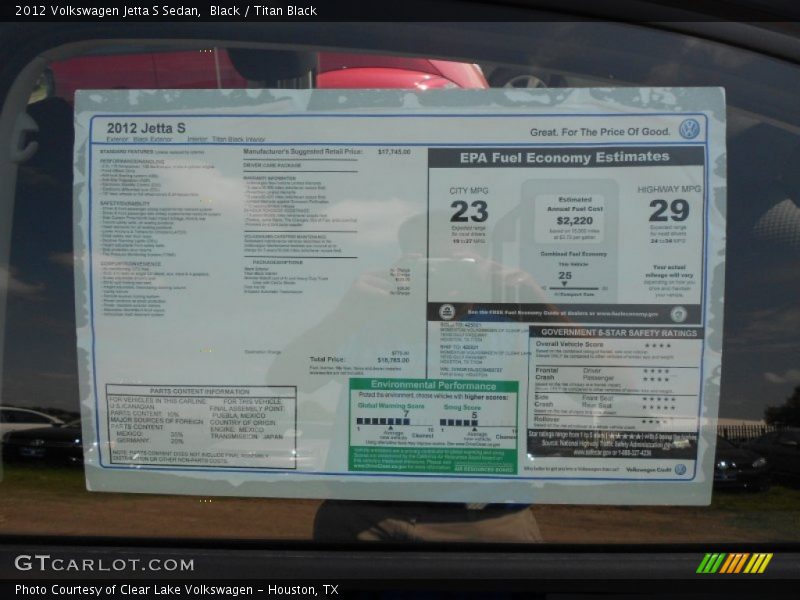The width and height of the screenshot is (800, 600).
Task: Click the combined fuel economy value 25
Action: coord(564,276)
